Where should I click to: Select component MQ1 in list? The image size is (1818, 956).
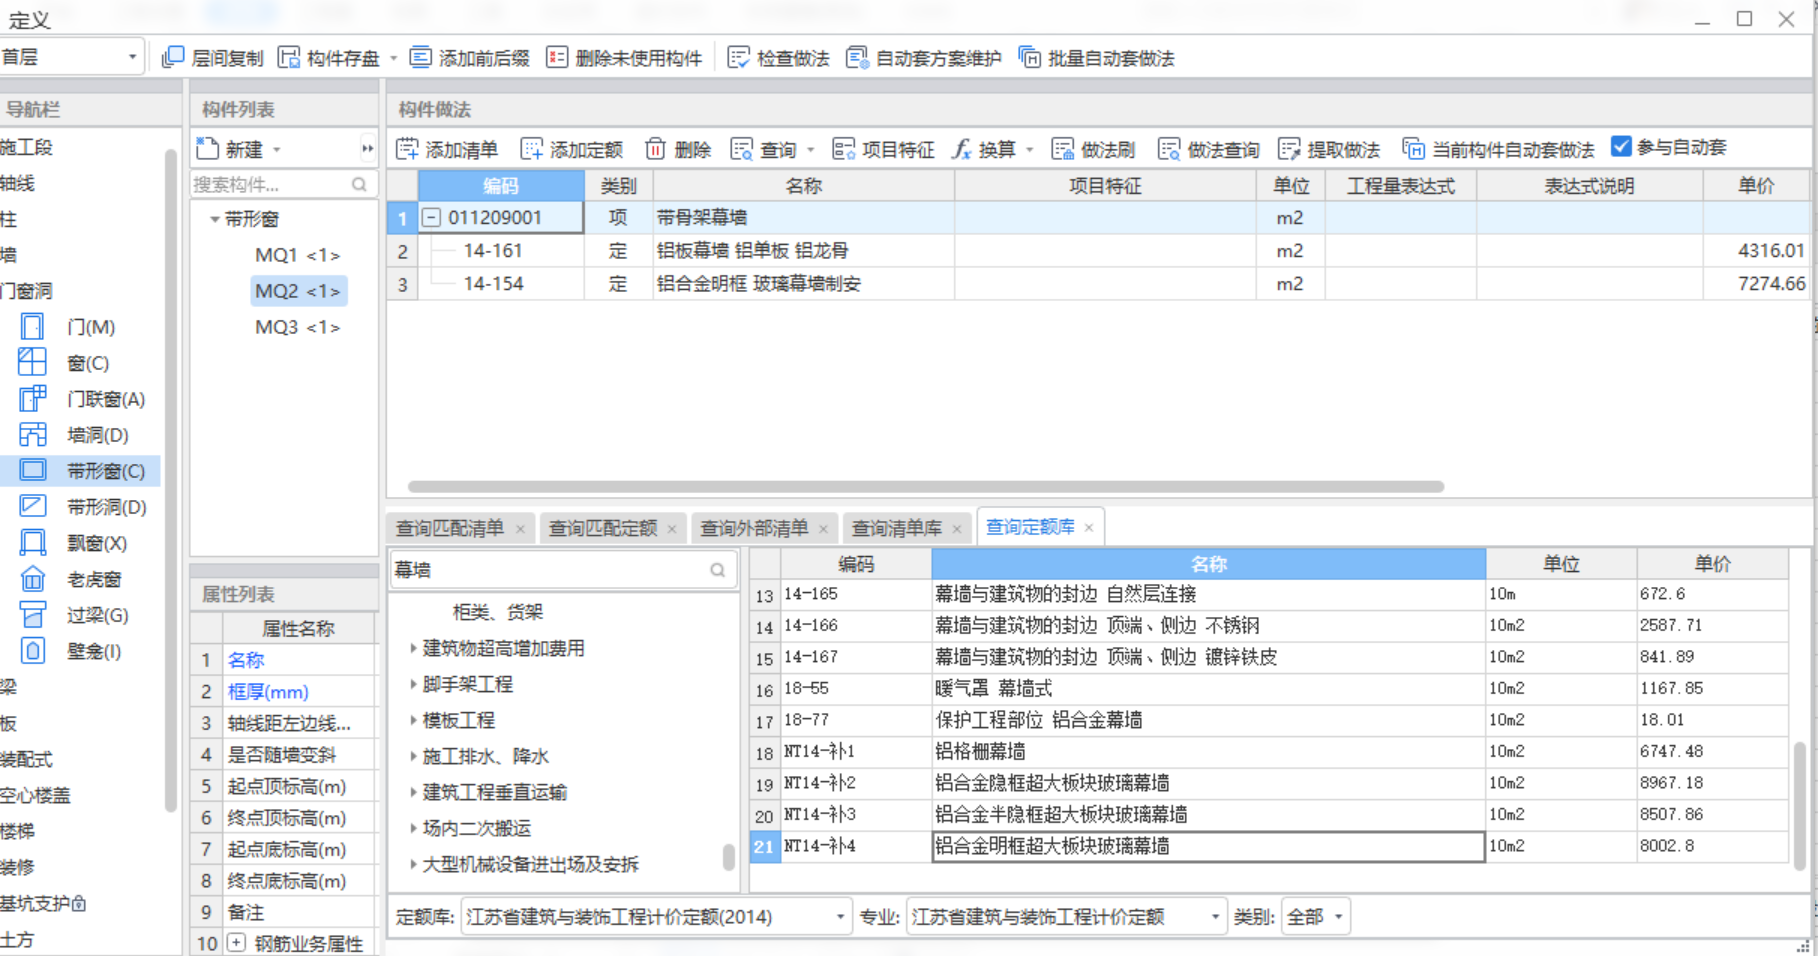(297, 255)
